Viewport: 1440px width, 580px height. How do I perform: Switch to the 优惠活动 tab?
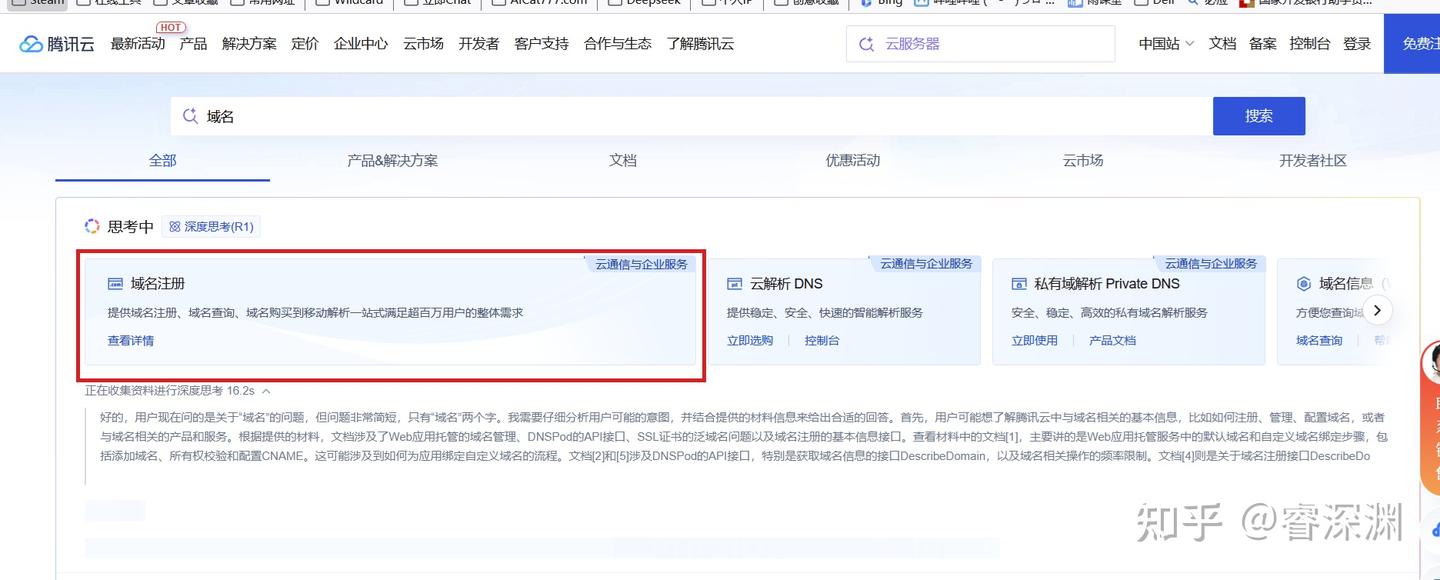click(x=852, y=160)
